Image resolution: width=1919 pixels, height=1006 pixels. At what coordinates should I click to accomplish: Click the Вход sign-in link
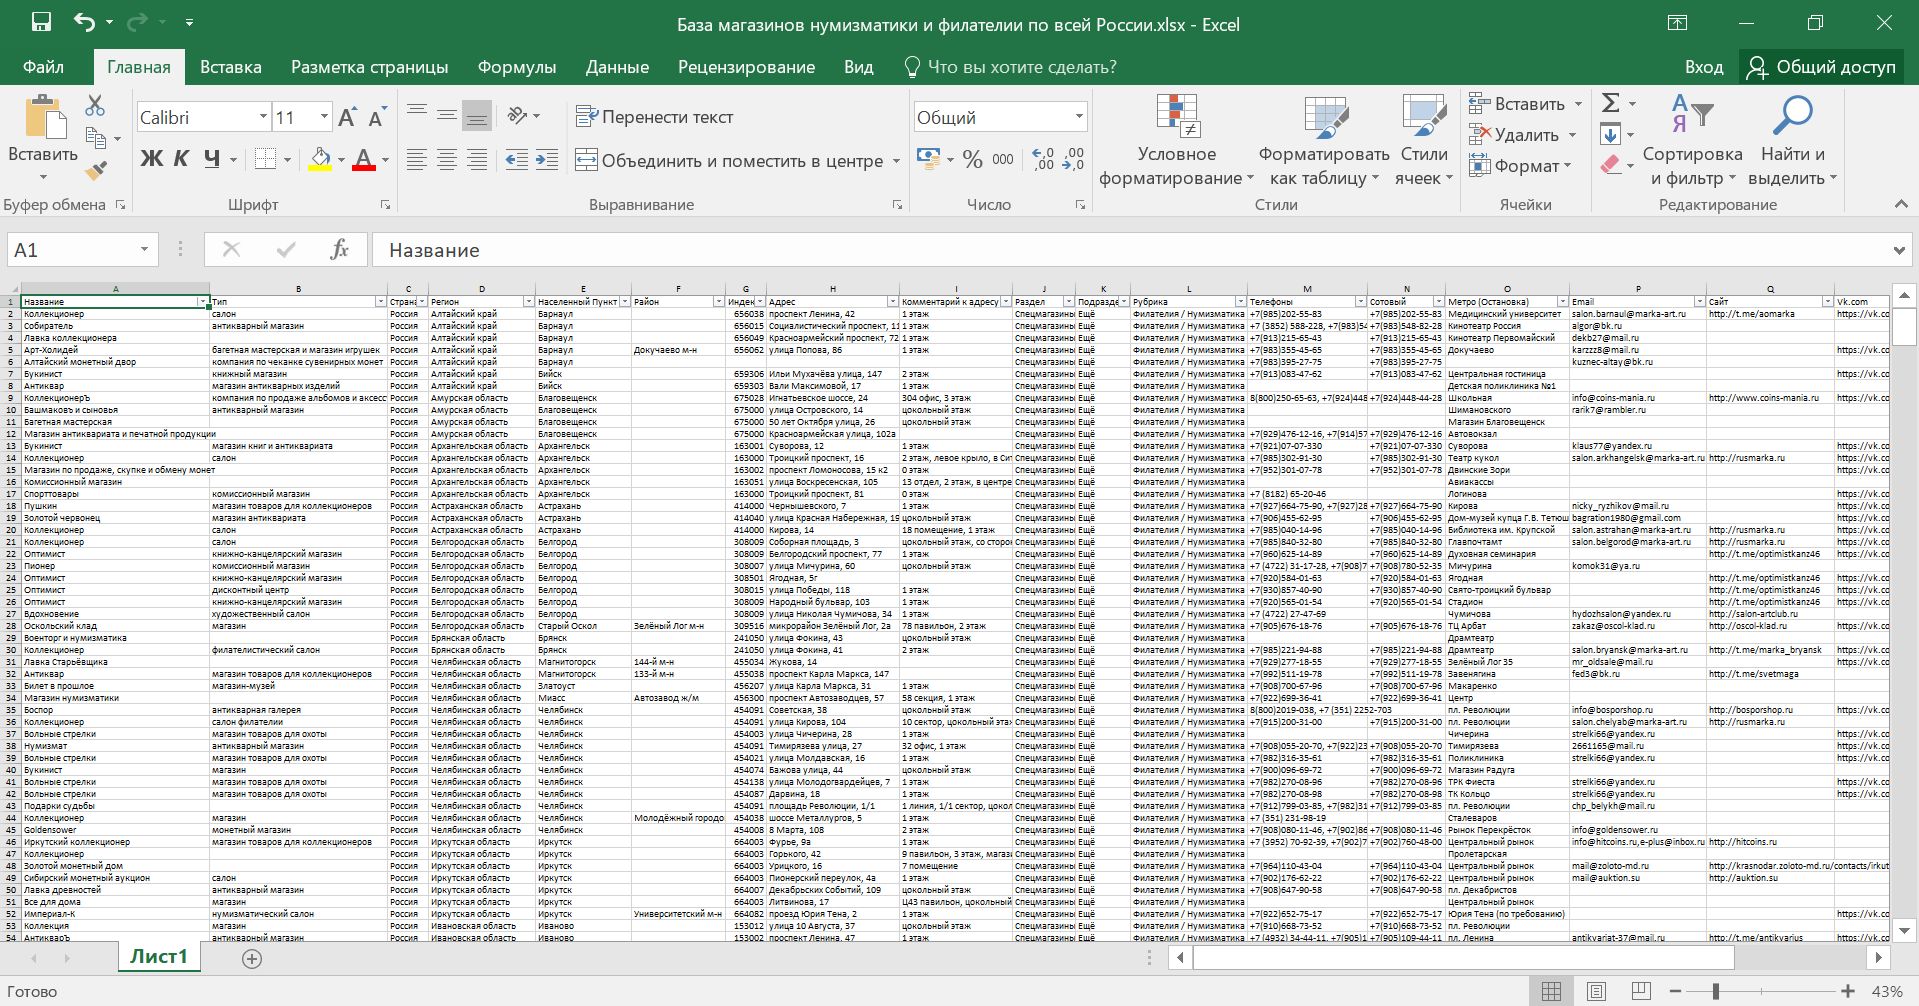pyautogui.click(x=1703, y=67)
